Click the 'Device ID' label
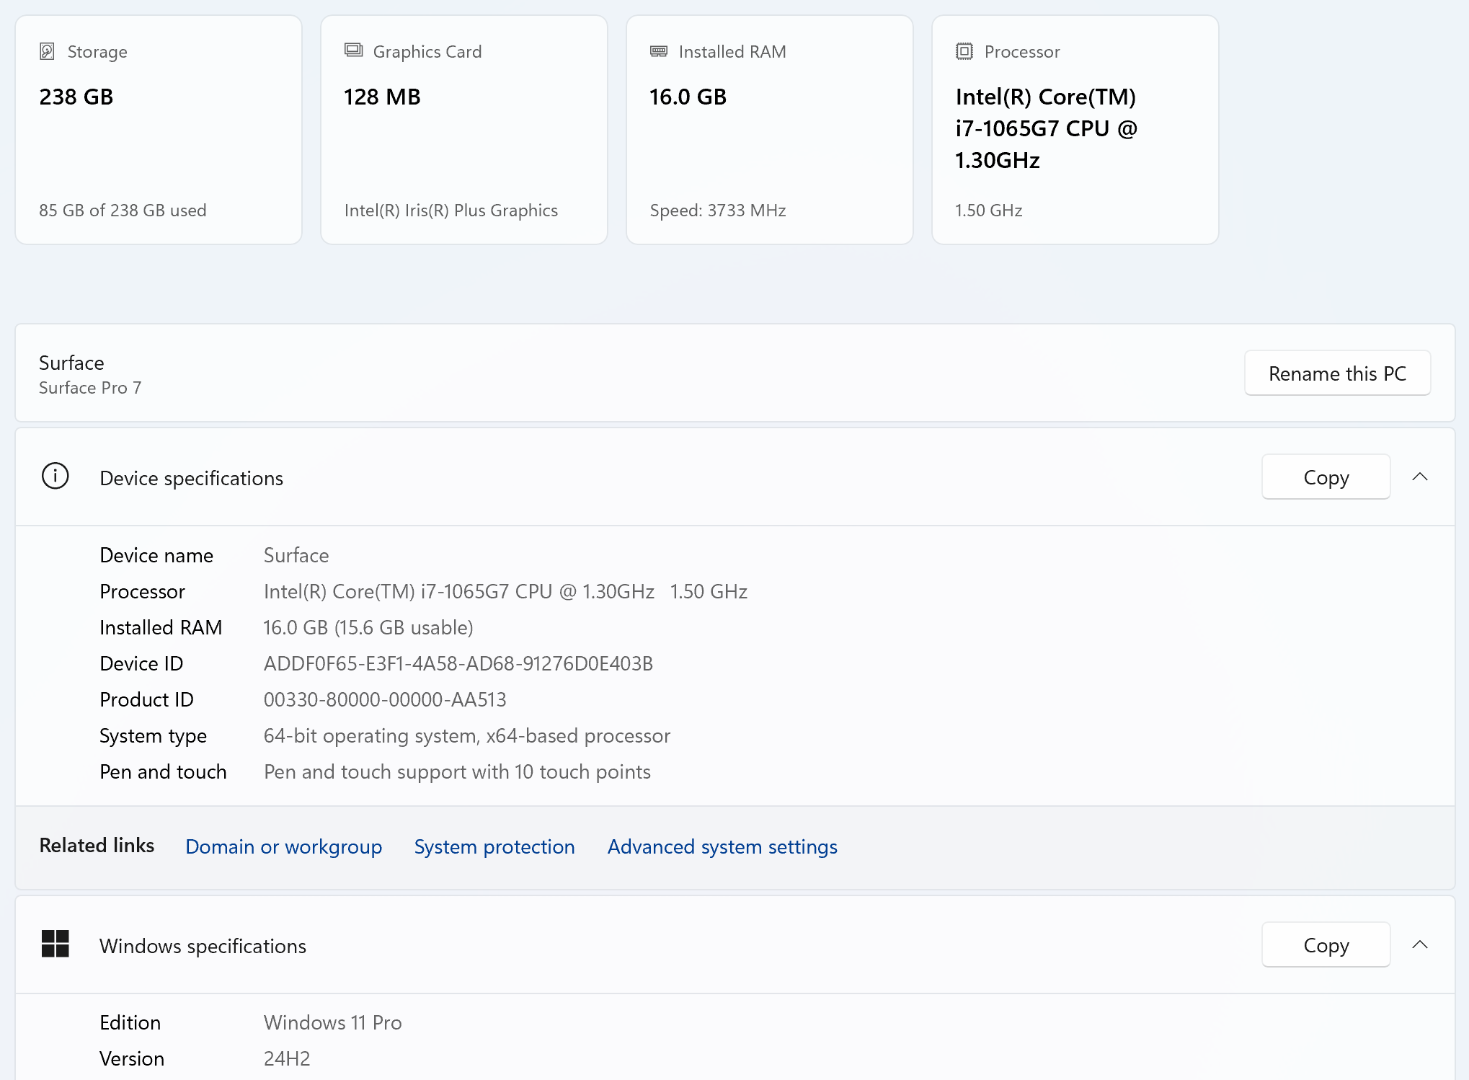 coord(142,664)
